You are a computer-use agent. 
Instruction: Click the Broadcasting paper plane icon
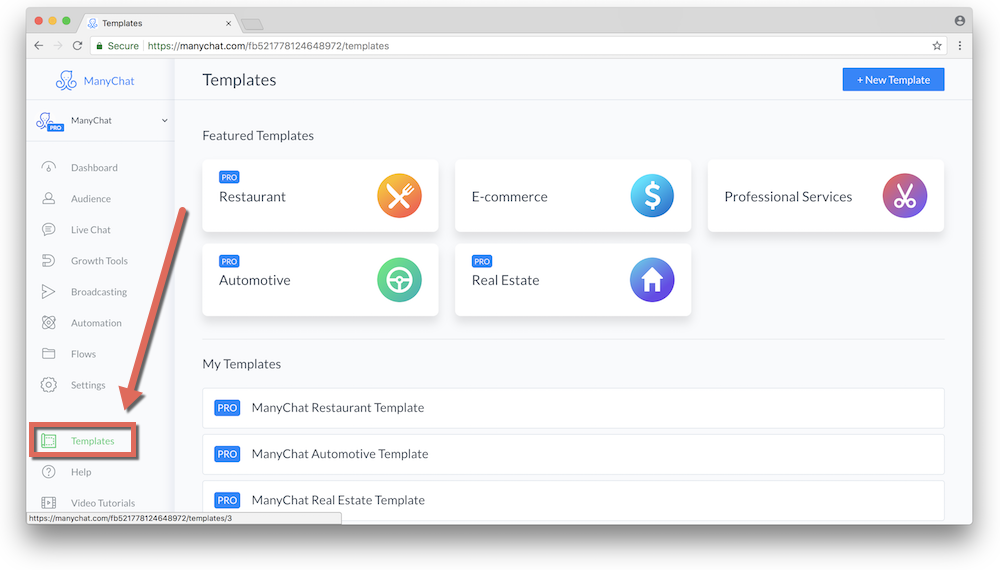pyautogui.click(x=48, y=292)
